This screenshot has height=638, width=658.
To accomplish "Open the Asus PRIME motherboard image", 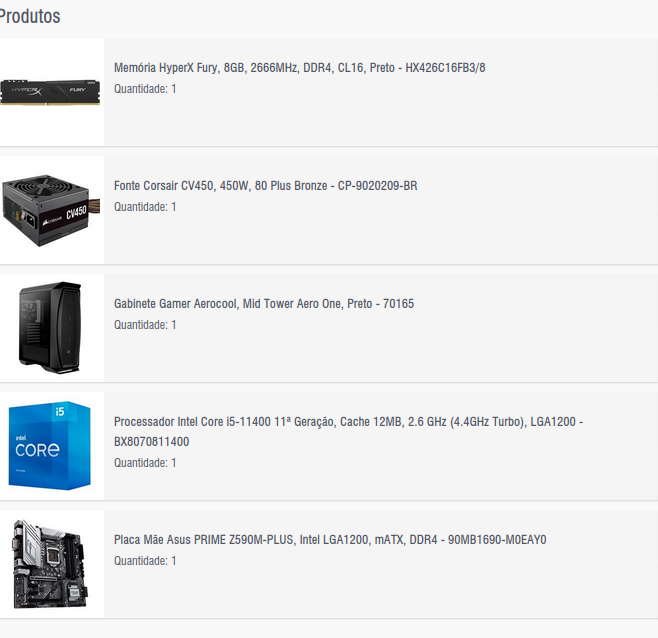I will (x=50, y=564).
